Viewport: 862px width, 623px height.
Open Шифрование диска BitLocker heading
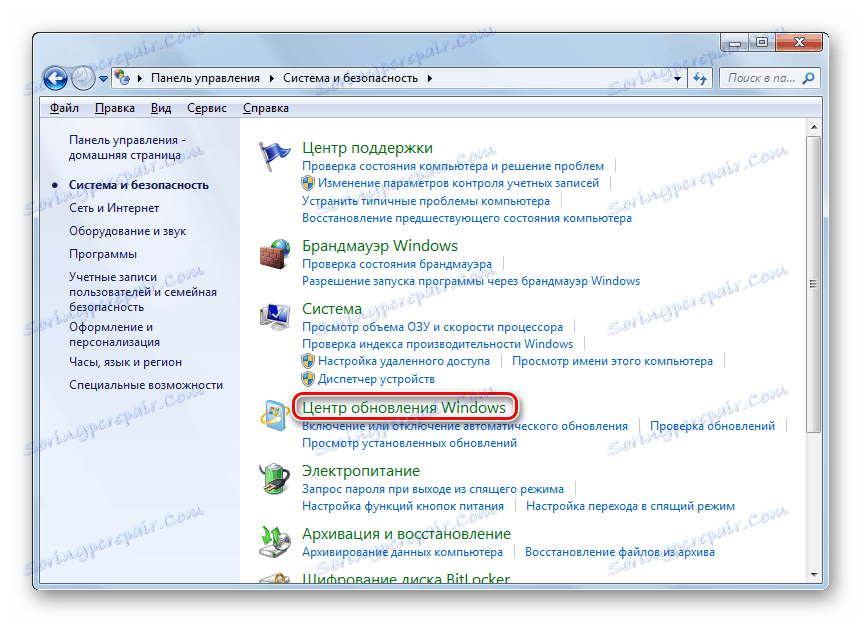coord(406,578)
